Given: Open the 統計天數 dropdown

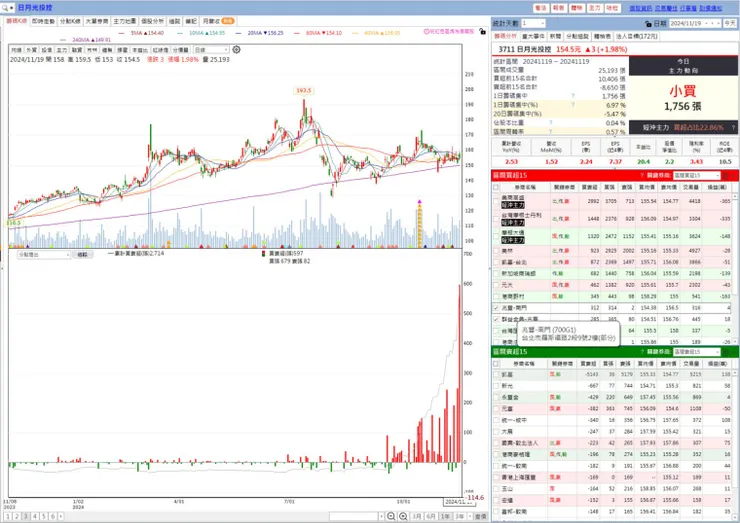Looking at the screenshot, I should [533, 23].
